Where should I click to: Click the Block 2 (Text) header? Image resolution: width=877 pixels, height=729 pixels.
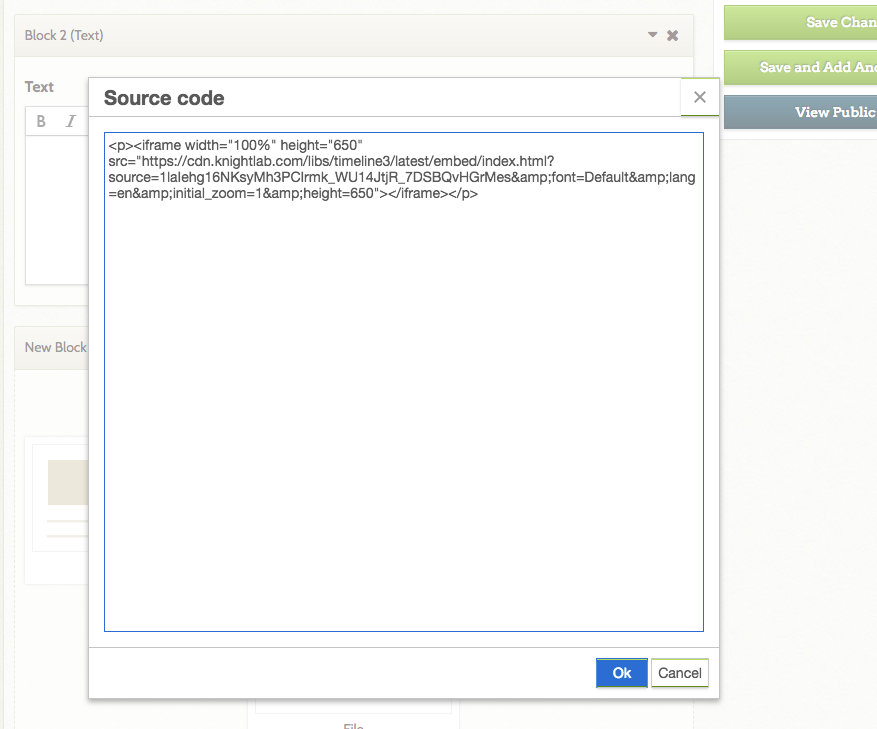tap(64, 36)
